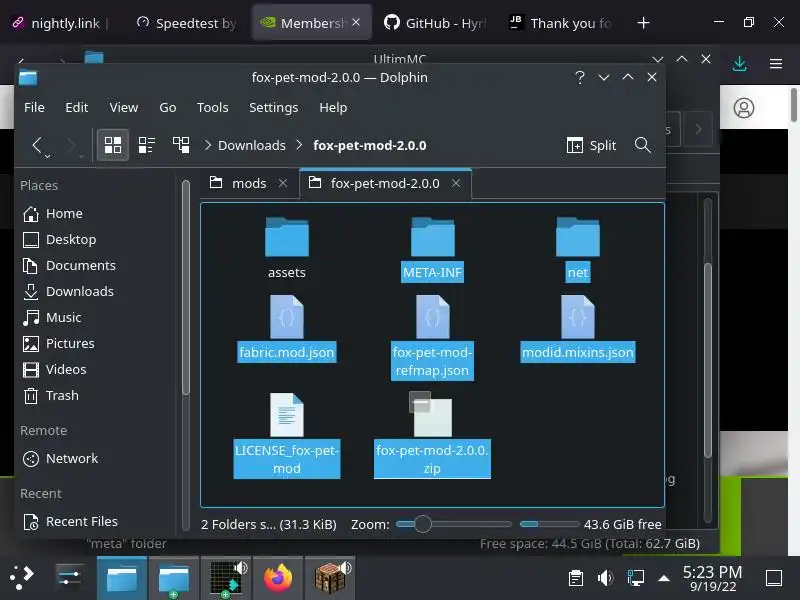Screen dimensions: 800x600
Task: Click the Places panel scrollbar
Action: [x=186, y=287]
